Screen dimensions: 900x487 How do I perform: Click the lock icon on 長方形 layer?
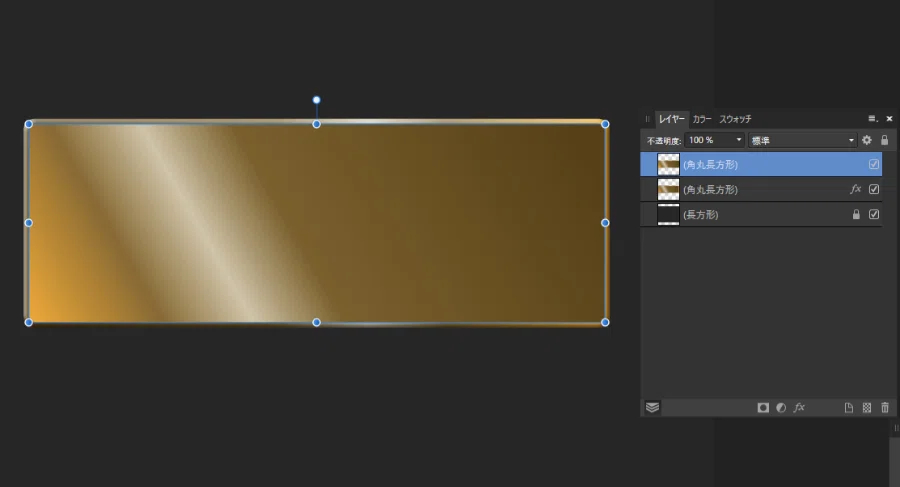point(856,214)
